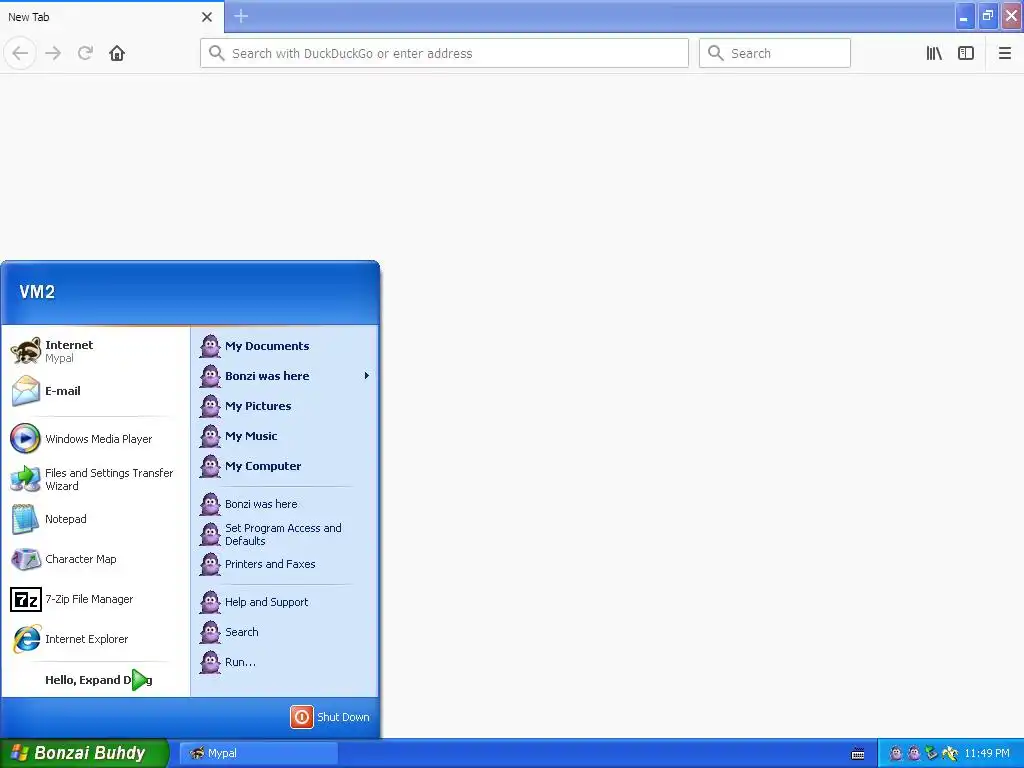Open a new tab with plus button

[x=241, y=16]
